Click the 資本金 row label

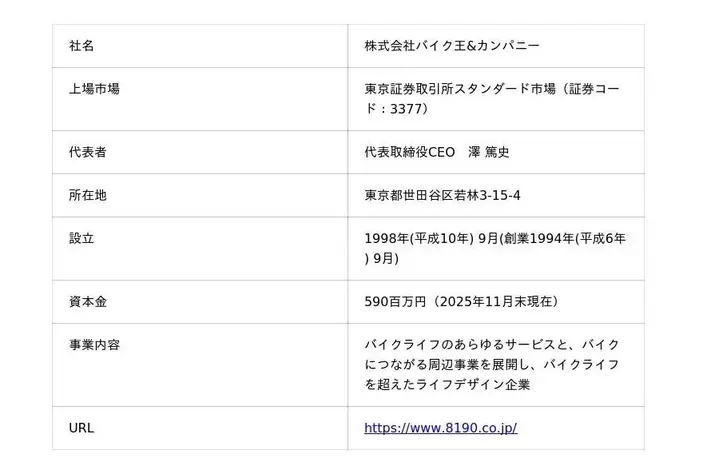tap(88, 301)
